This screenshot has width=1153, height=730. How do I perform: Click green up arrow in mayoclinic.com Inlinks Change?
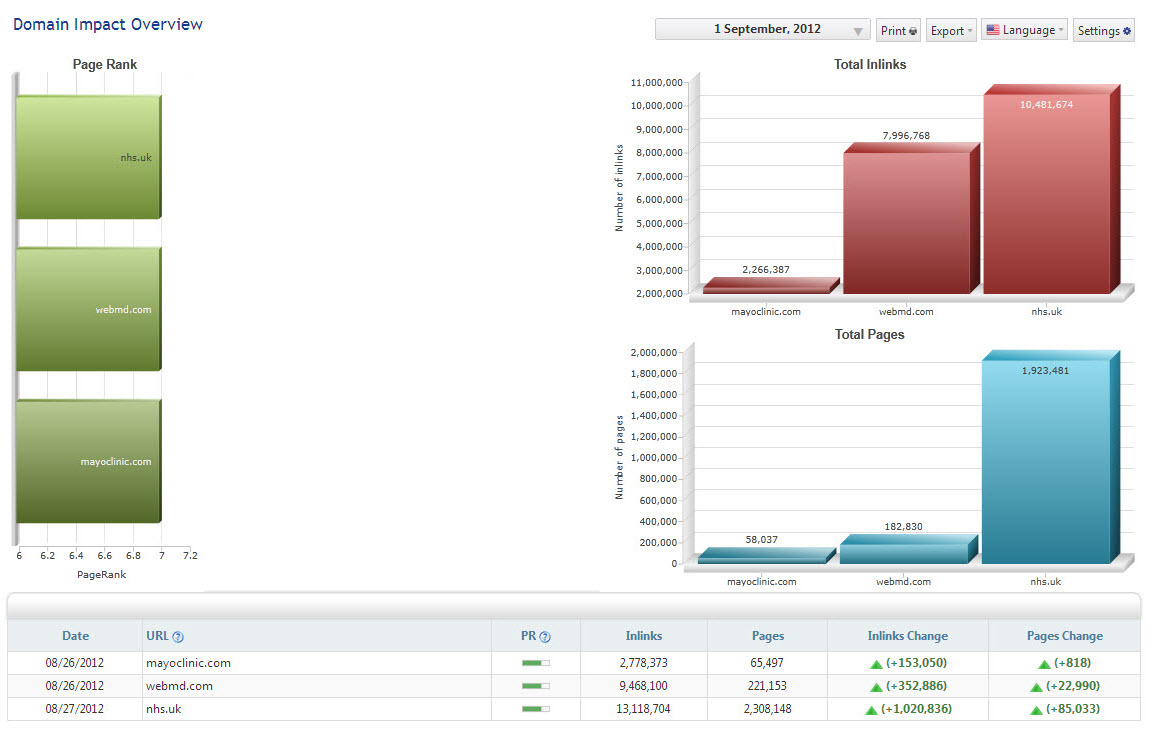(876, 664)
